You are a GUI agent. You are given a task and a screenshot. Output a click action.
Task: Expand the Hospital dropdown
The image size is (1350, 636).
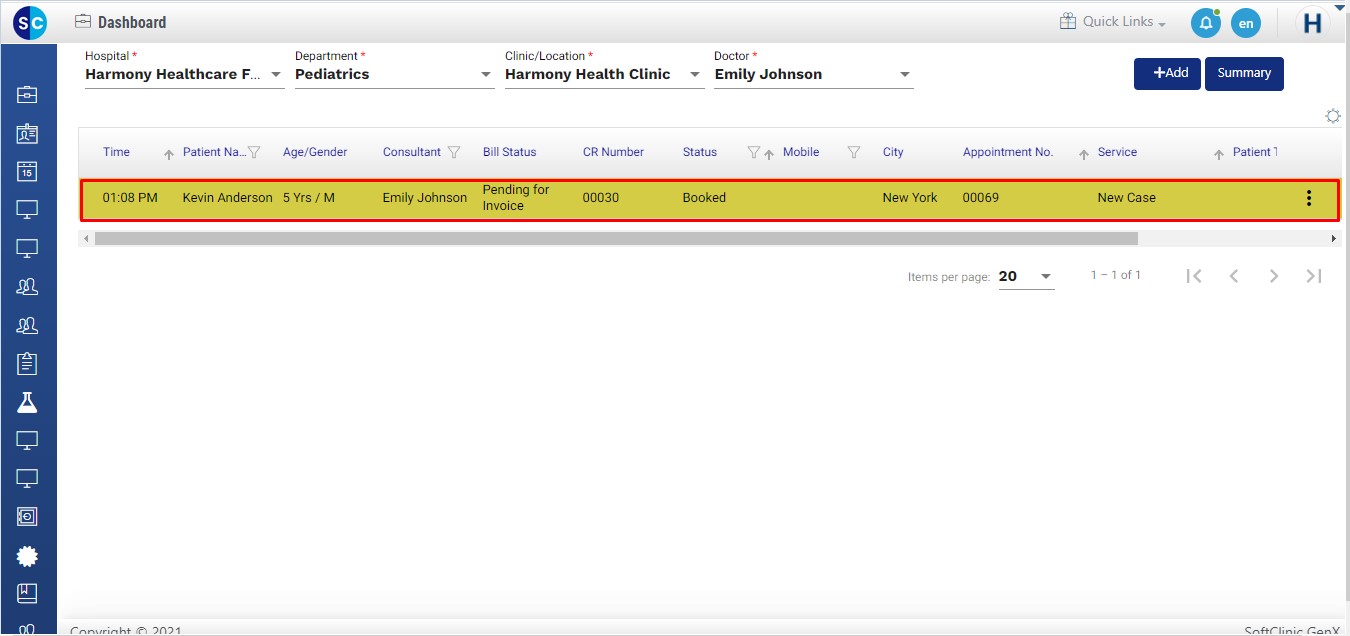coord(277,75)
